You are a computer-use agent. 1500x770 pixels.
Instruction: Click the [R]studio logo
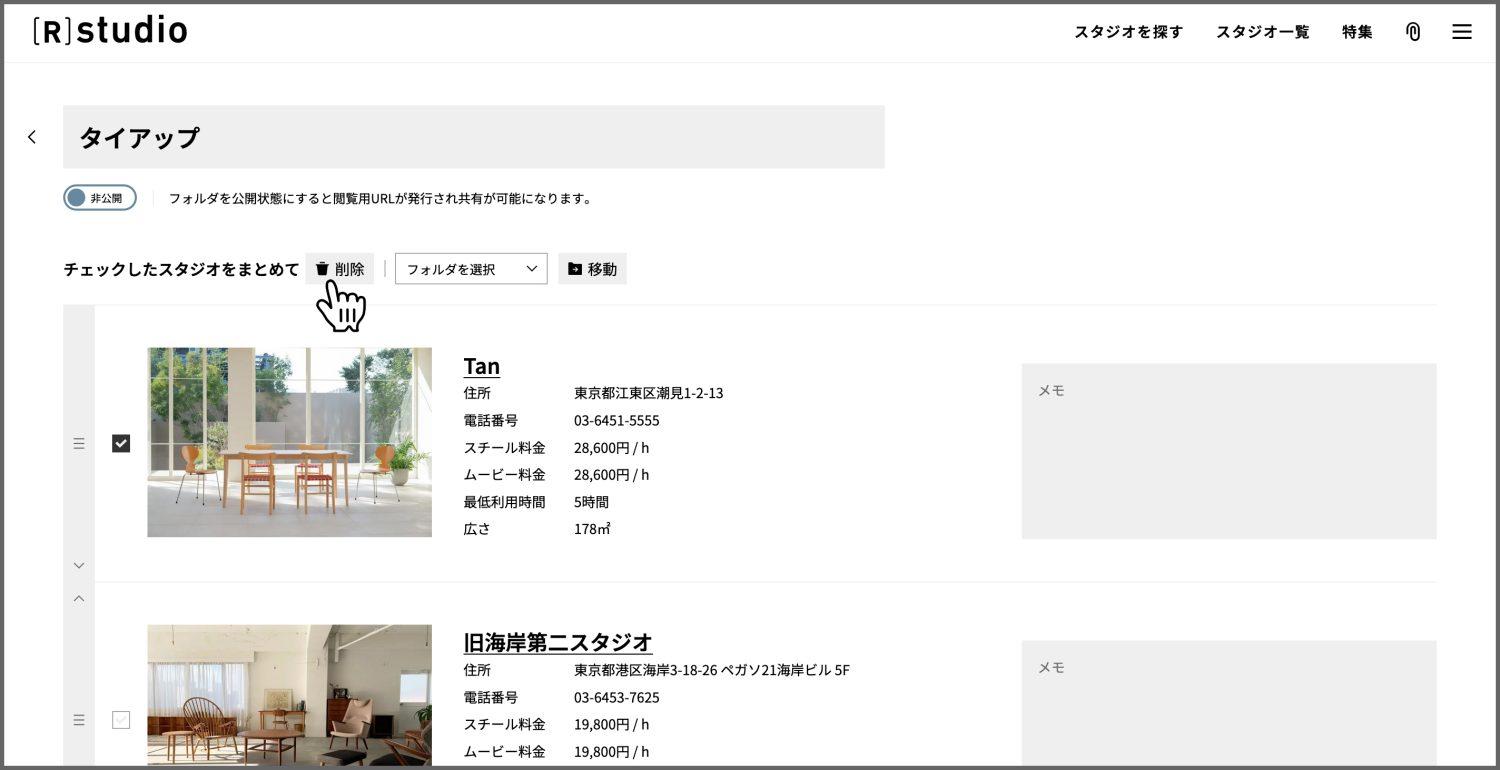click(110, 31)
